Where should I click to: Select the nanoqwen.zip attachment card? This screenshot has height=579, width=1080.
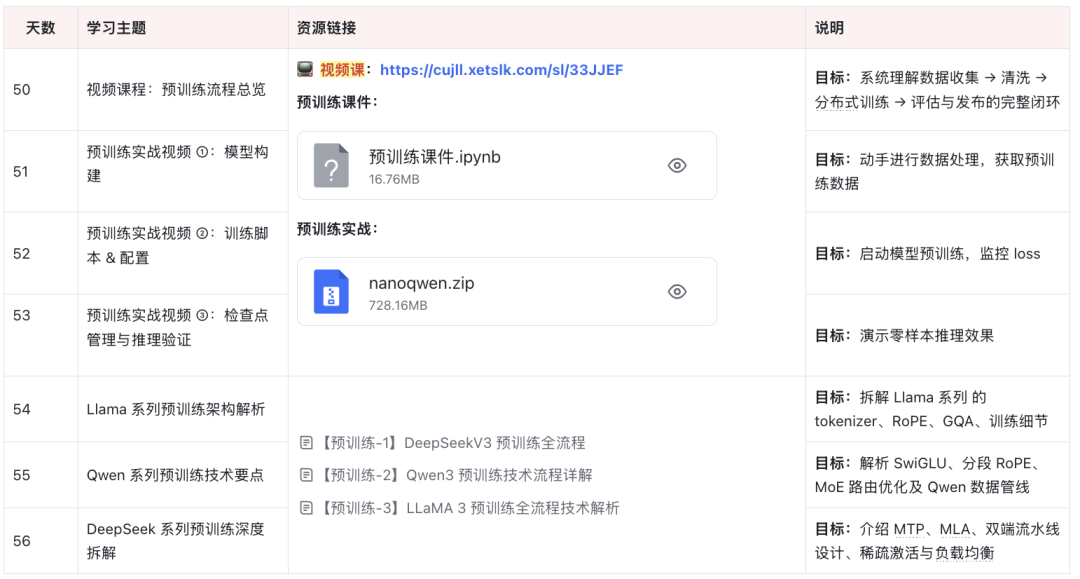[x=505, y=291]
